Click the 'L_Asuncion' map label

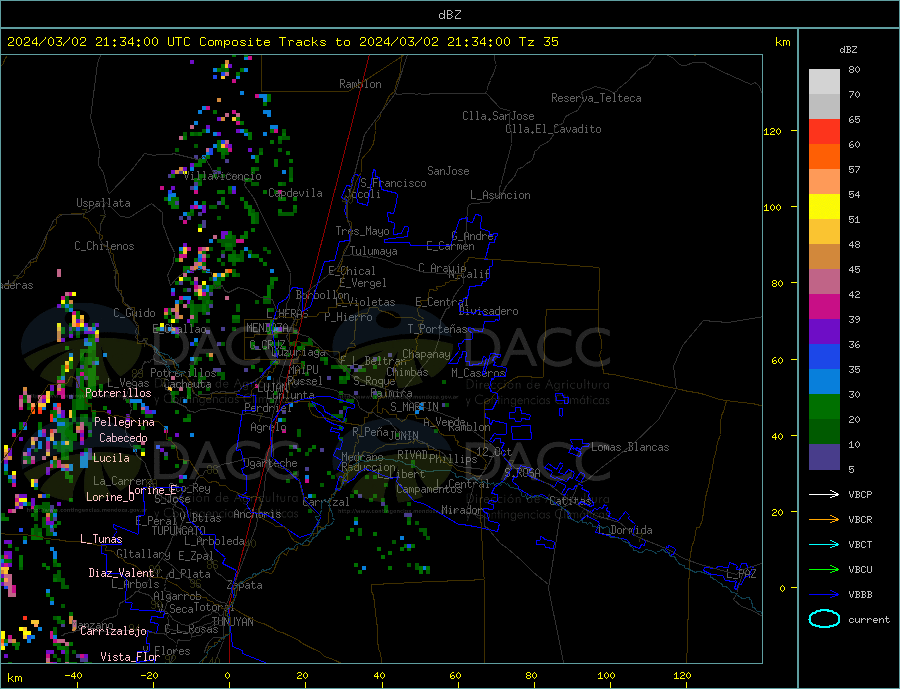pyautogui.click(x=500, y=195)
